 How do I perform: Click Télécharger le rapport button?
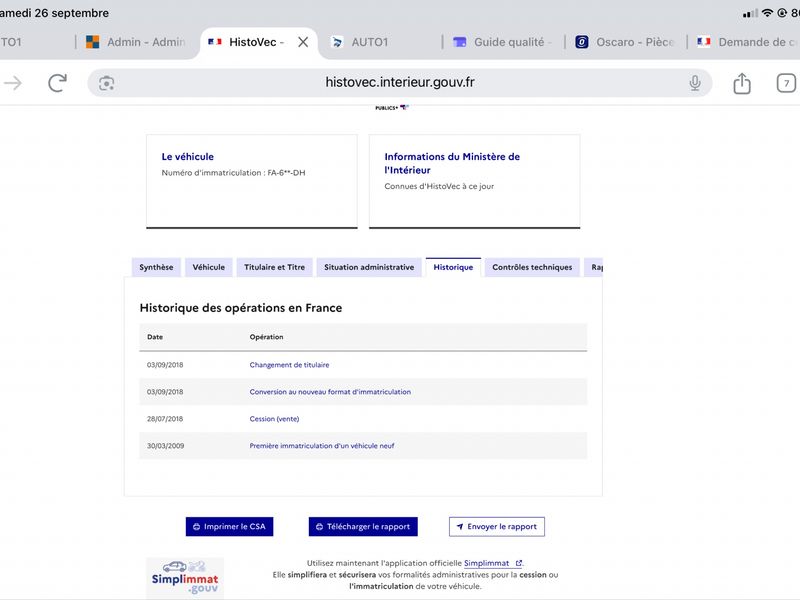363,527
